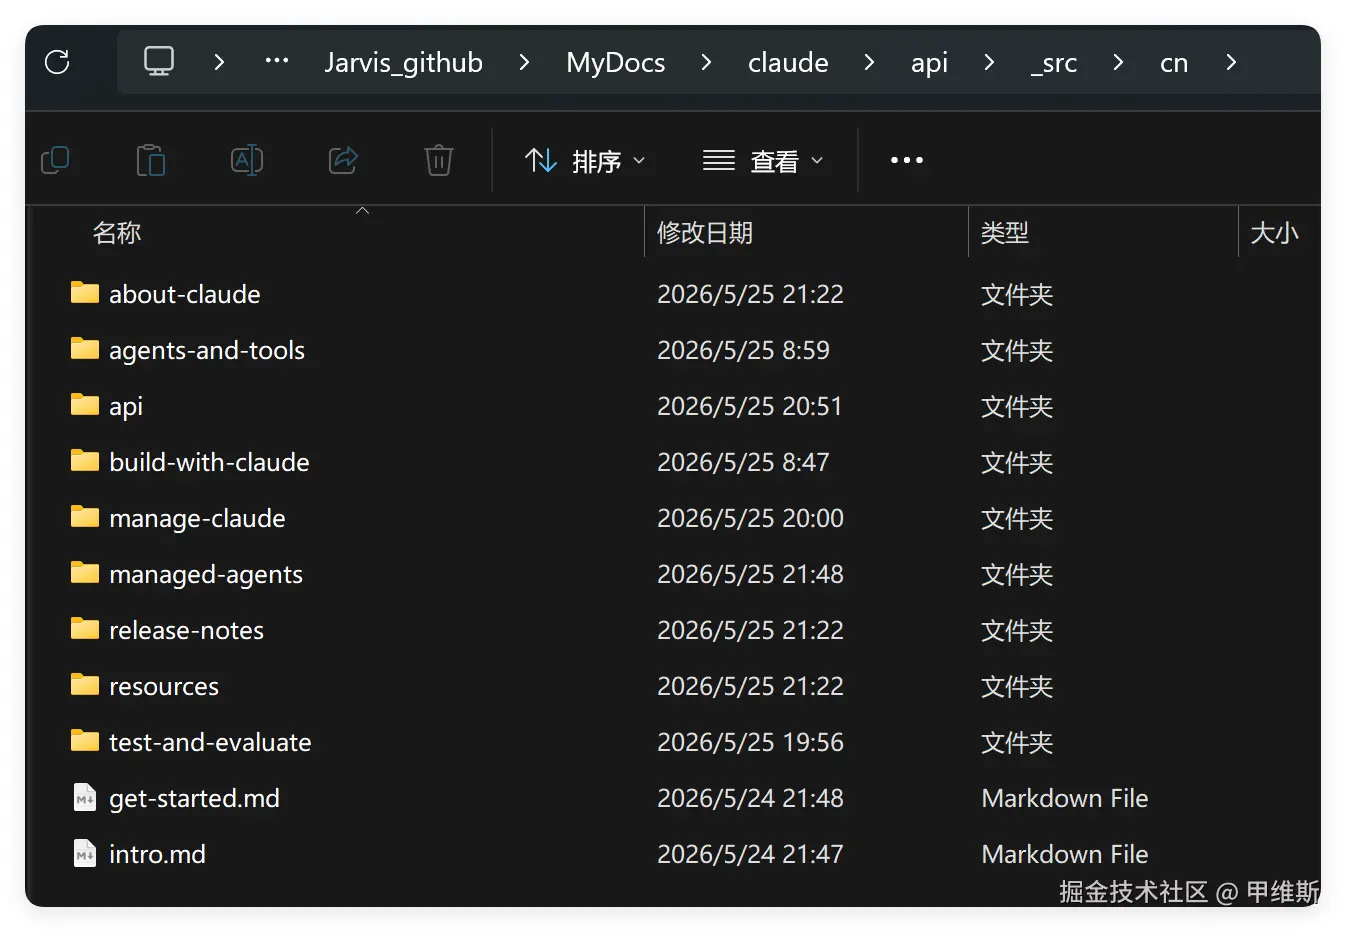Viewport: 1346px width, 932px height.
Task: Select the manage-claude folder name
Action: 197,518
